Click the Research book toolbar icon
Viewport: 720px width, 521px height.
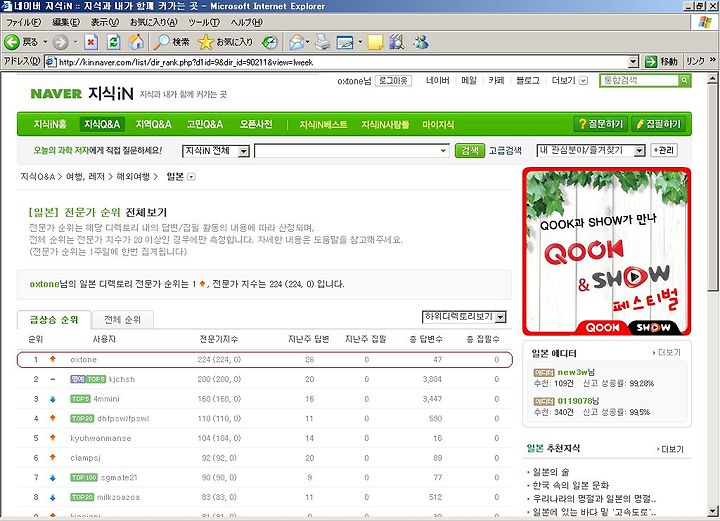pos(397,42)
